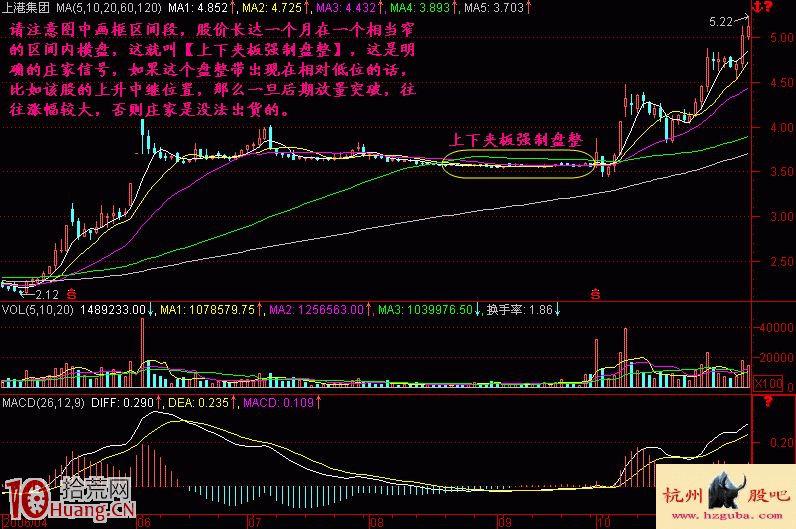Click the MACD(26,12,9) indicator label
The height and width of the screenshot is (529, 796).
(43, 403)
